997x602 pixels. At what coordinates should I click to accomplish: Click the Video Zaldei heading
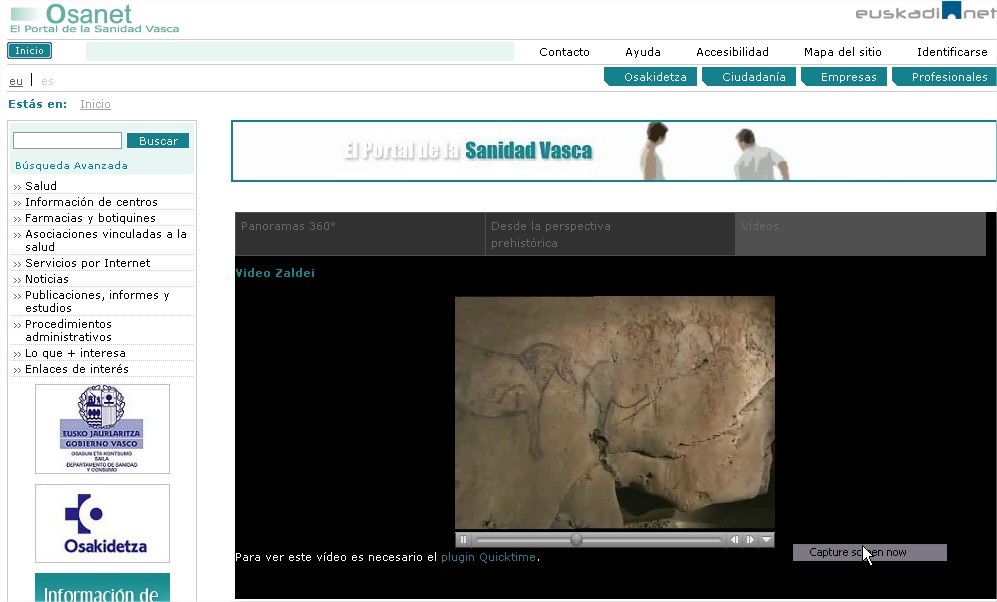(275, 273)
